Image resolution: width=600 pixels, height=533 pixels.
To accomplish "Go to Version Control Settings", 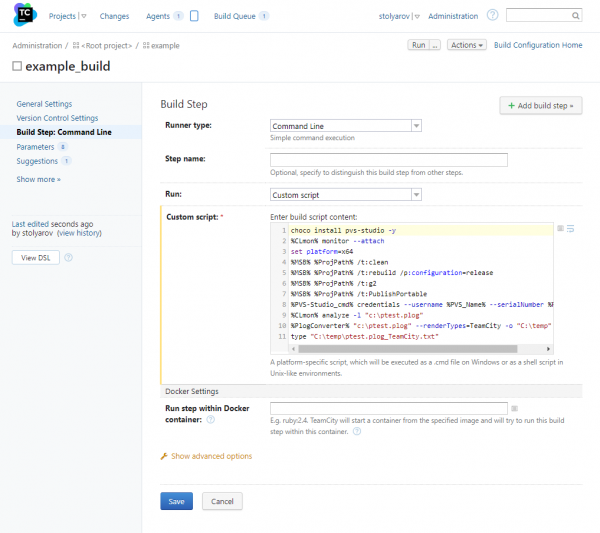I will click(57, 118).
